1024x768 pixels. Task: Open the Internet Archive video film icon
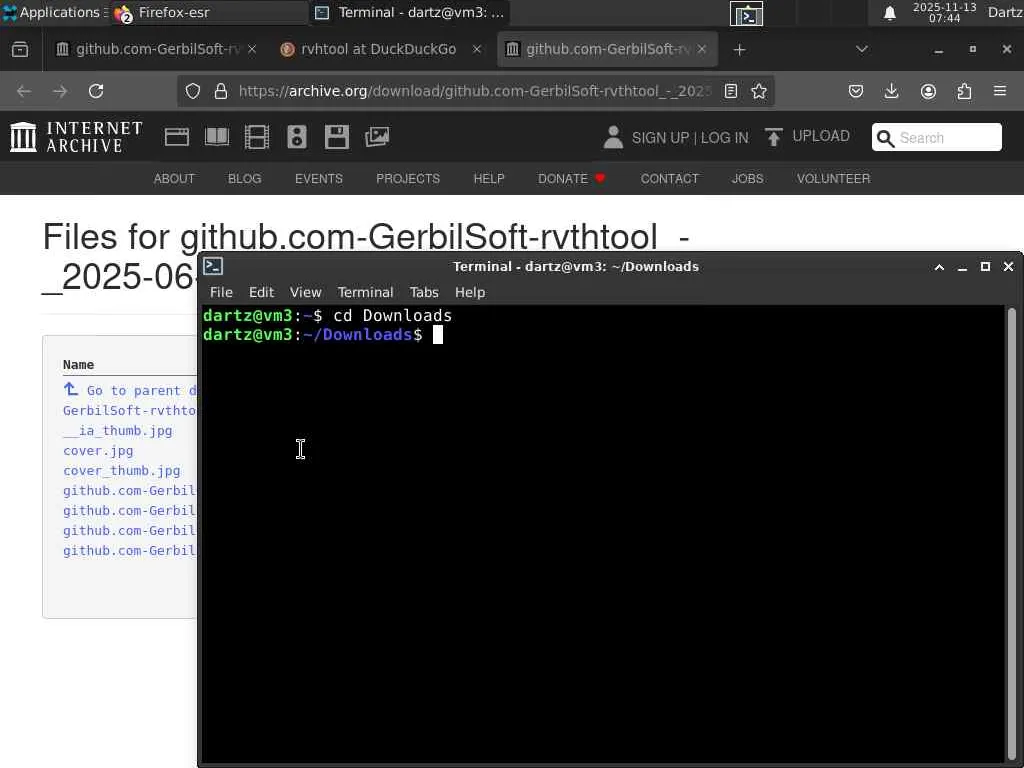[x=257, y=137]
